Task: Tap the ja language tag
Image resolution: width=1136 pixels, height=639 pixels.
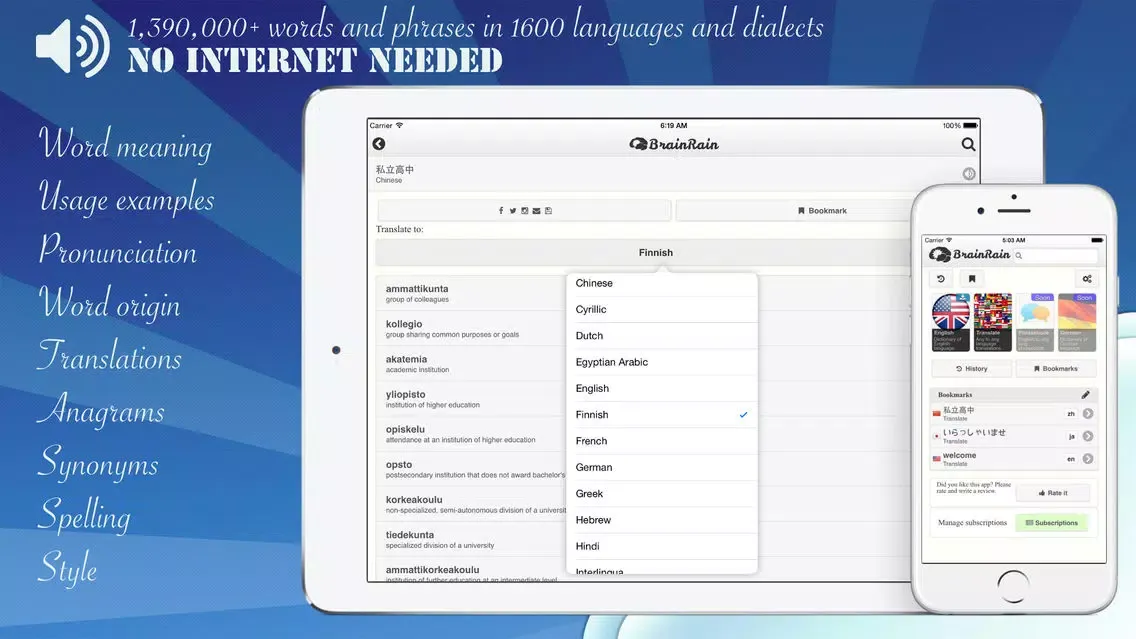Action: 1071,436
